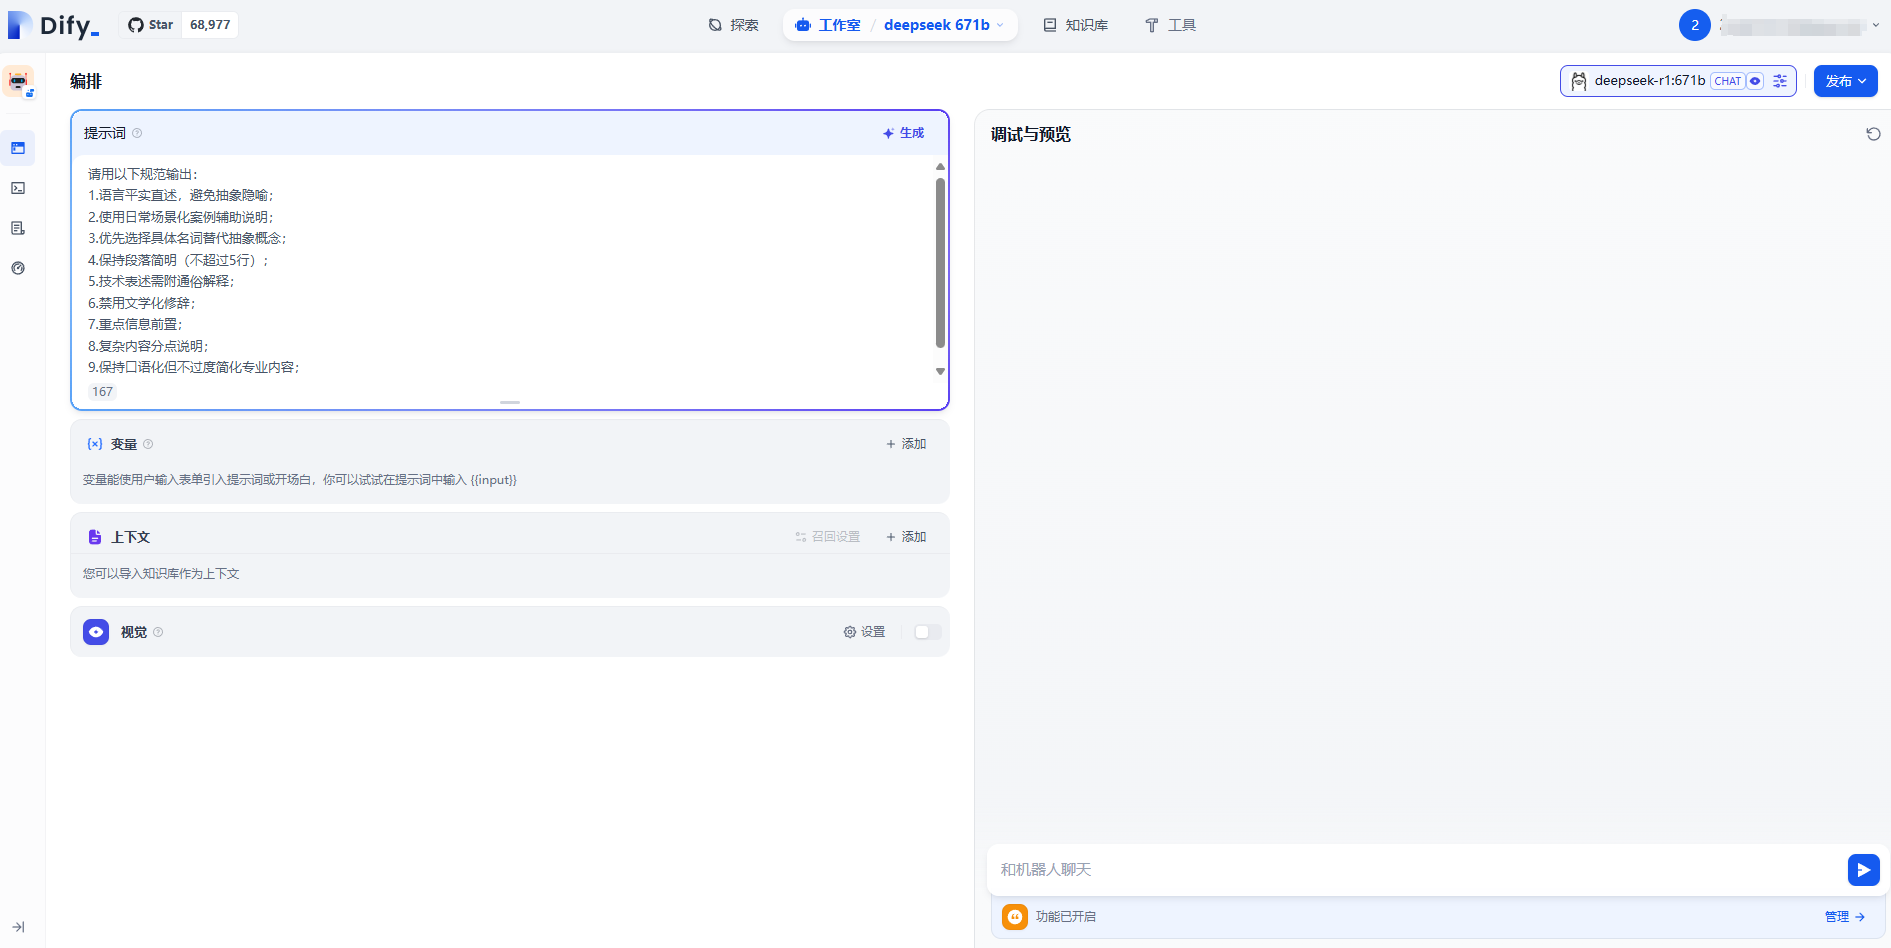Open deepseek-r1:671b model selector
Image resolution: width=1891 pixels, height=948 pixels.
pos(1678,81)
